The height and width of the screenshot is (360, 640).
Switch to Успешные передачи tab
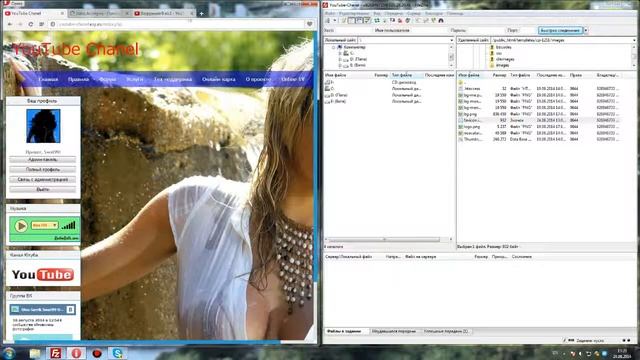(x=446, y=331)
